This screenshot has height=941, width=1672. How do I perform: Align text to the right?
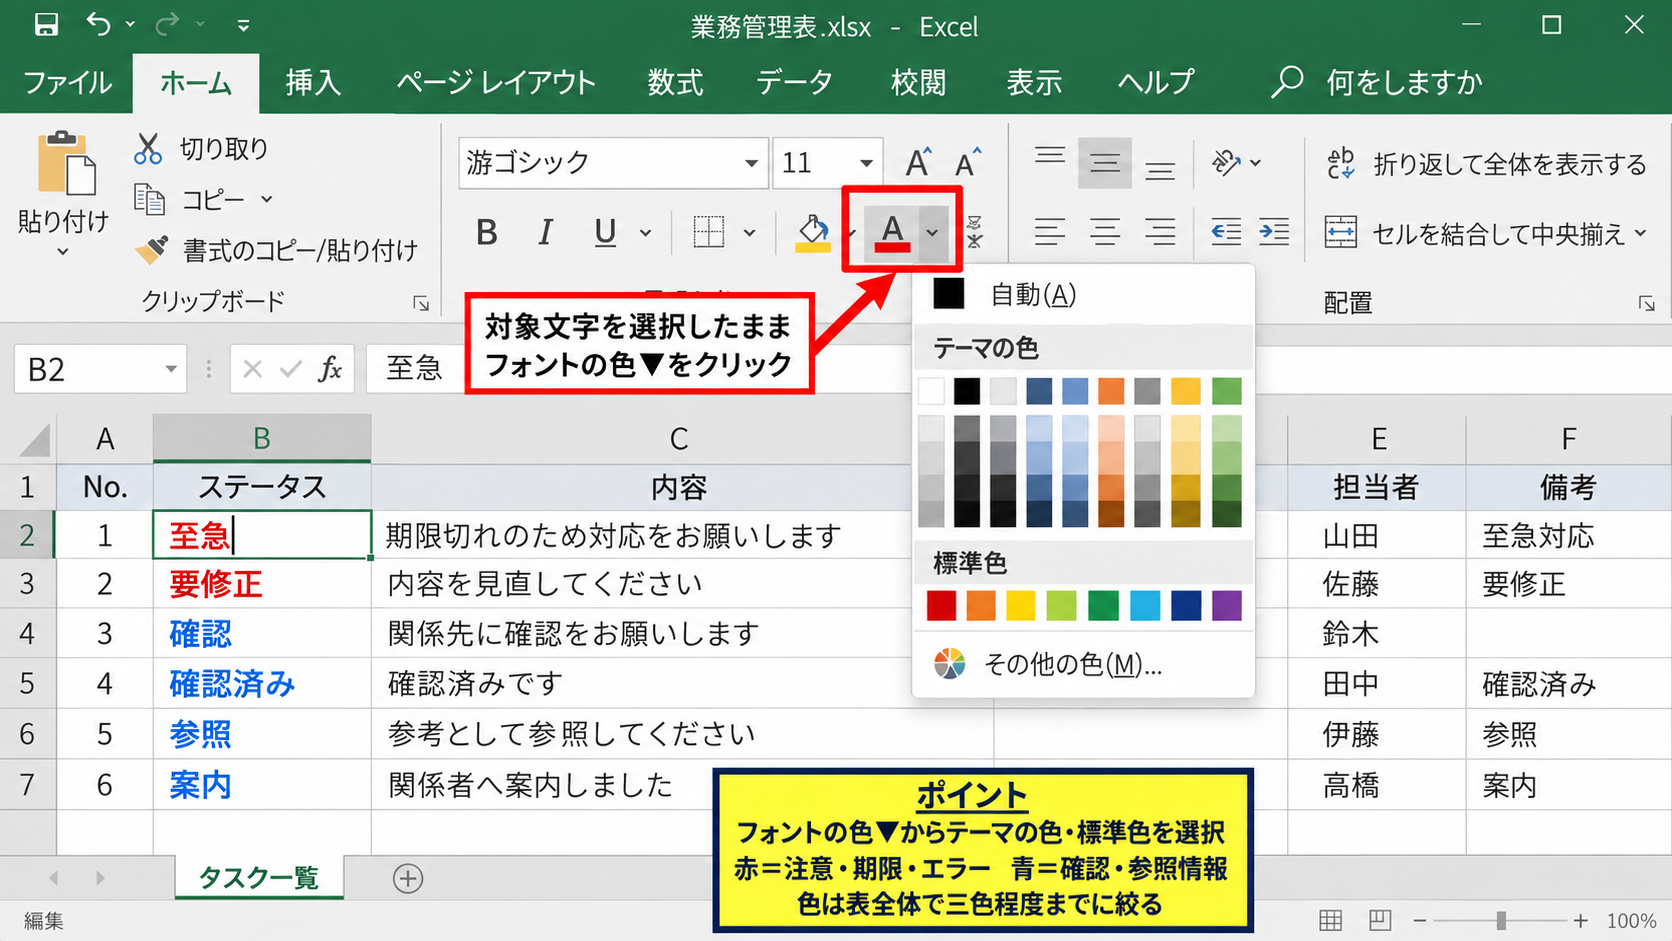[x=1160, y=233]
